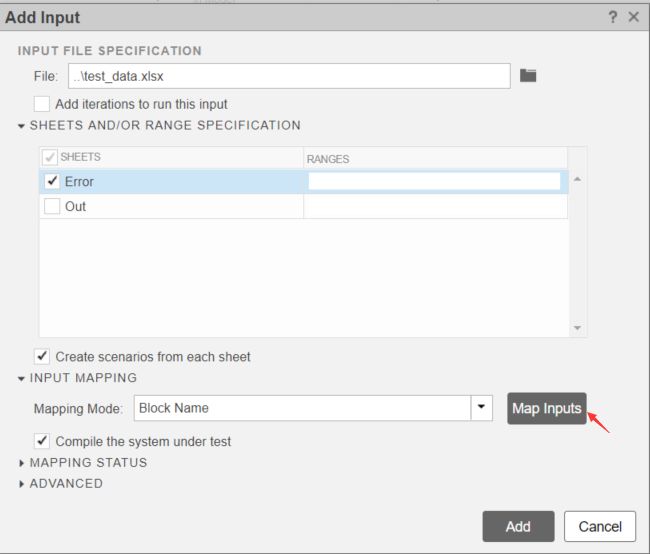This screenshot has width=650, height=554.
Task: Close the Add Input dialog
Action: (633, 17)
